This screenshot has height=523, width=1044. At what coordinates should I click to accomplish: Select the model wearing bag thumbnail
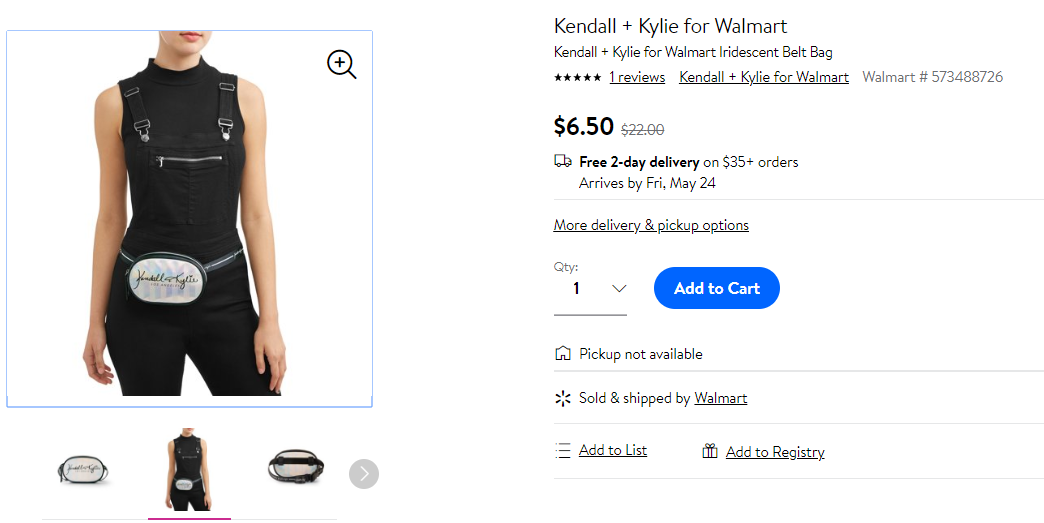(189, 469)
